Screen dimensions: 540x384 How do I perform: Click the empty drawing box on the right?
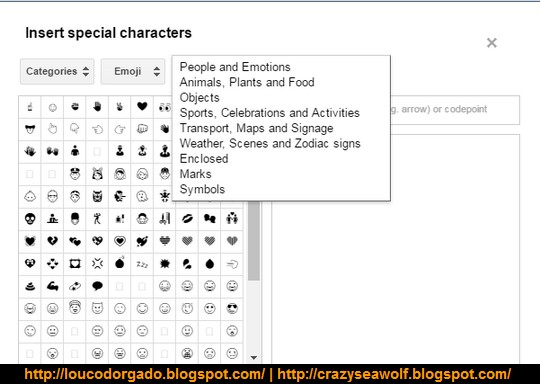[x=395, y=249]
